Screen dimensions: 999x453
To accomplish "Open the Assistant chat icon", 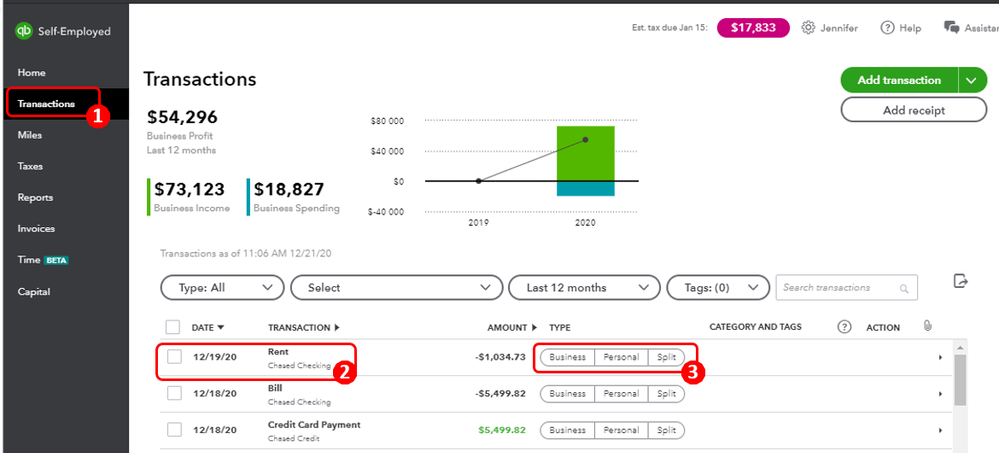I will tap(951, 28).
